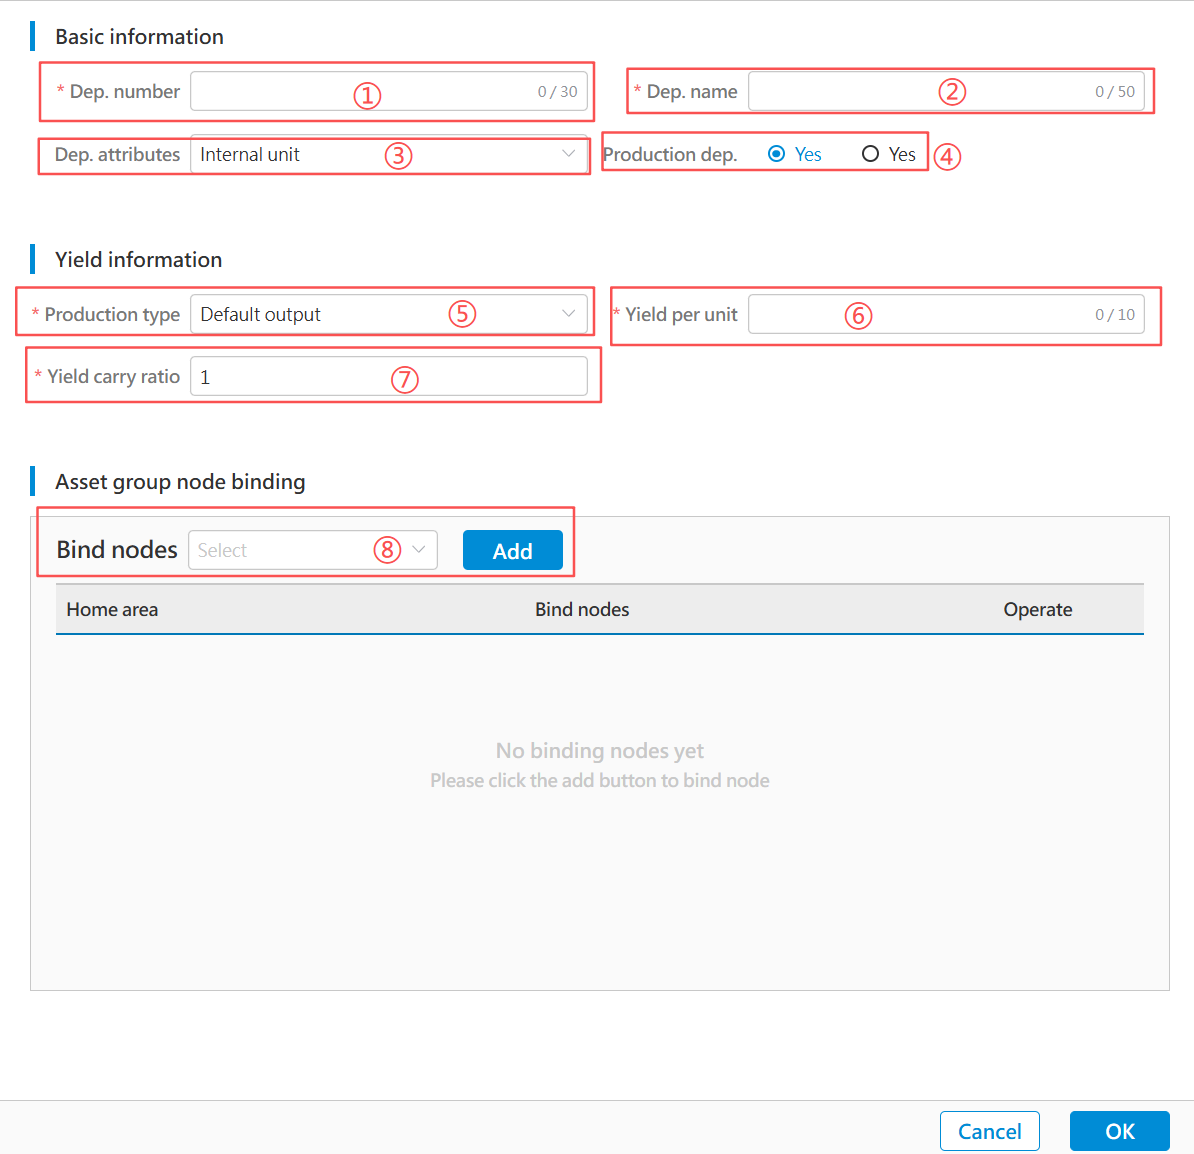
Task: Click the Operate column header
Action: coord(1037,610)
